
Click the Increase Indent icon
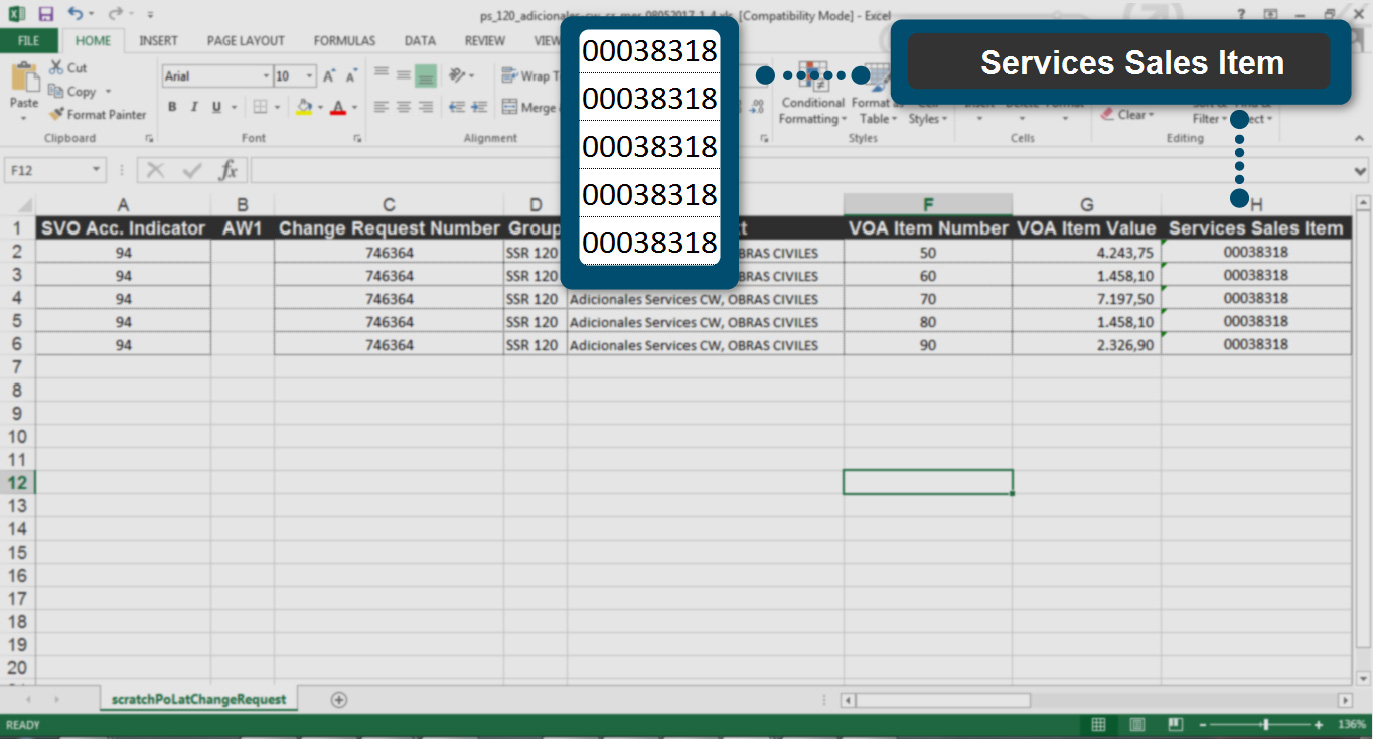481,107
